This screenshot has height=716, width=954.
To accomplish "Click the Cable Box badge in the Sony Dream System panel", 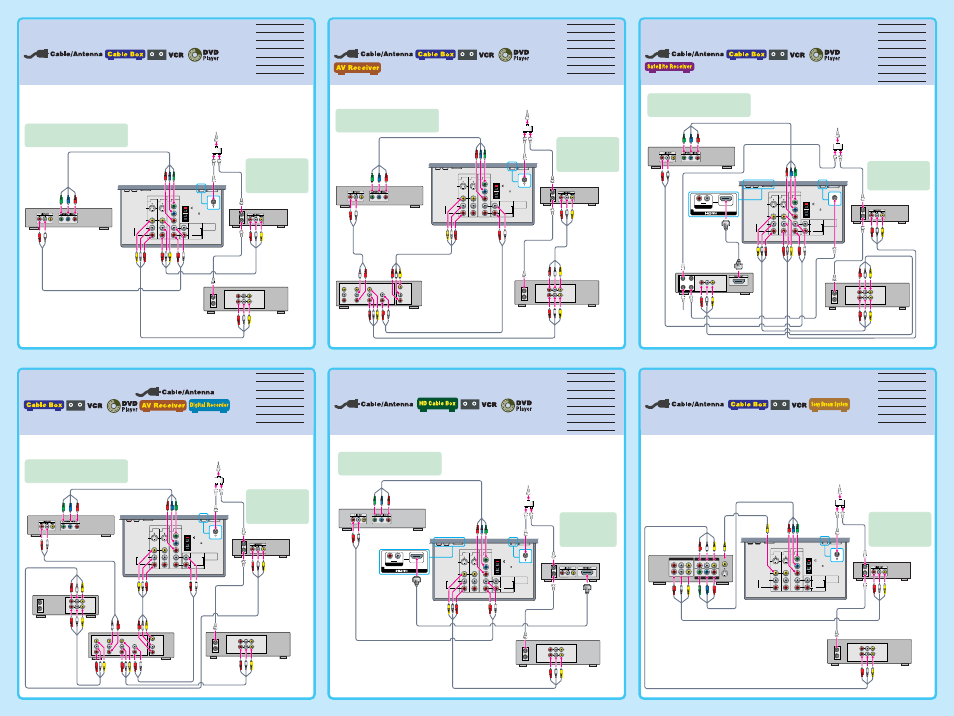I will coord(748,405).
